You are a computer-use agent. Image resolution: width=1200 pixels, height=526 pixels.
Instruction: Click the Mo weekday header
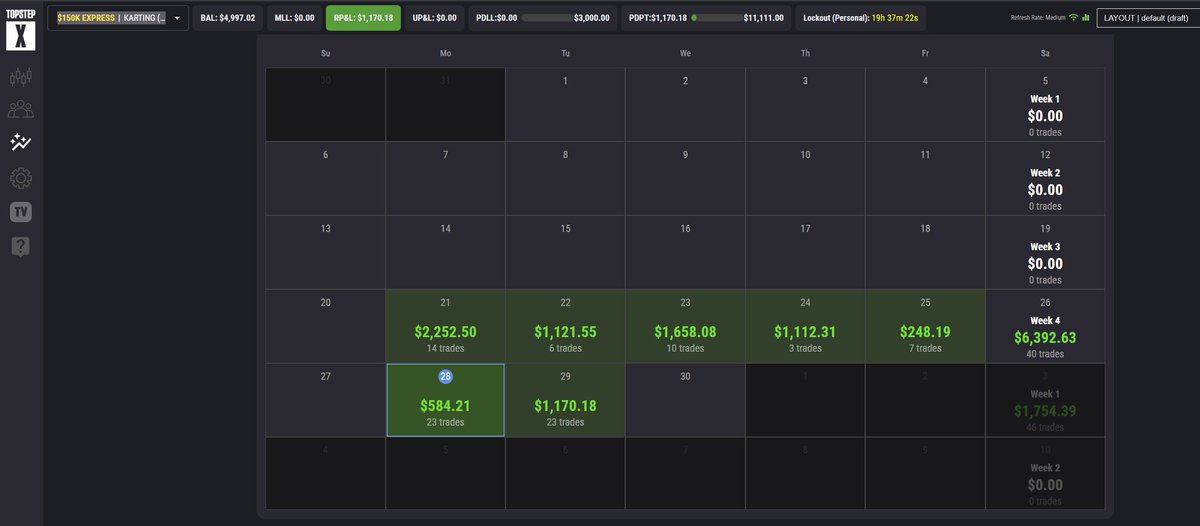(x=445, y=53)
